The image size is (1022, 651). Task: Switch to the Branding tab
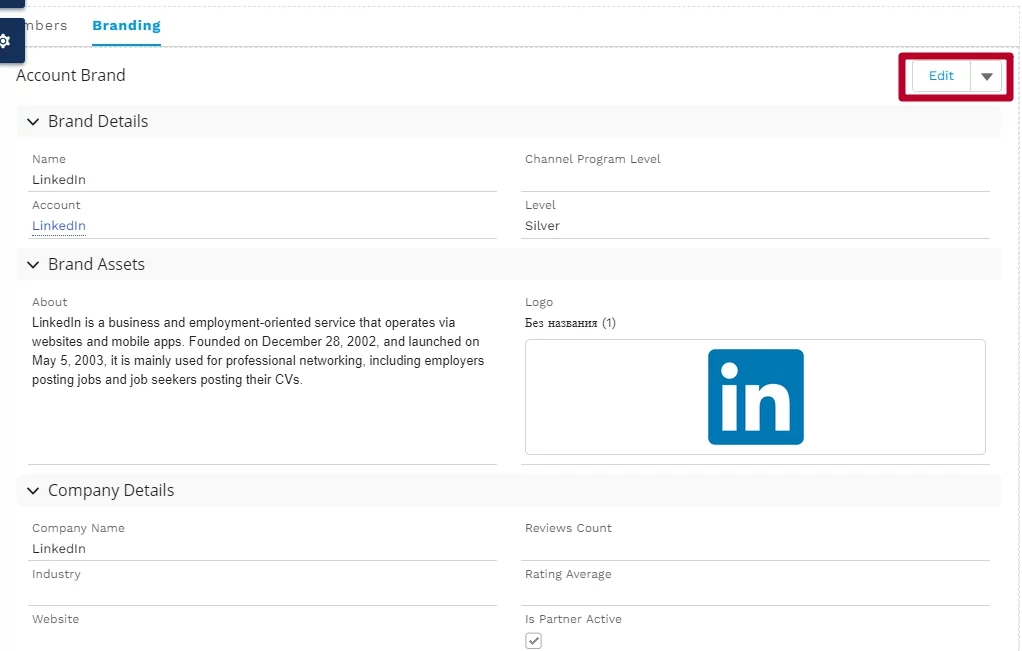coord(126,25)
